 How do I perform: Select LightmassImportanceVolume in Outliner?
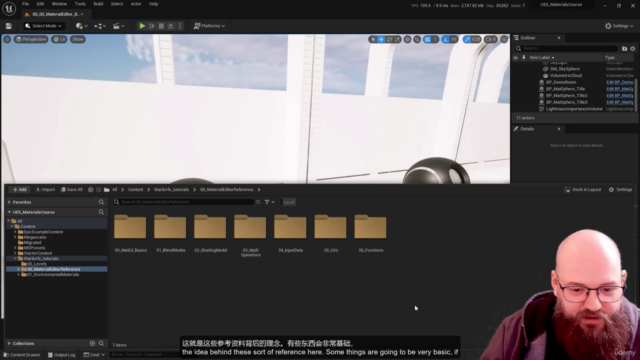574,109
